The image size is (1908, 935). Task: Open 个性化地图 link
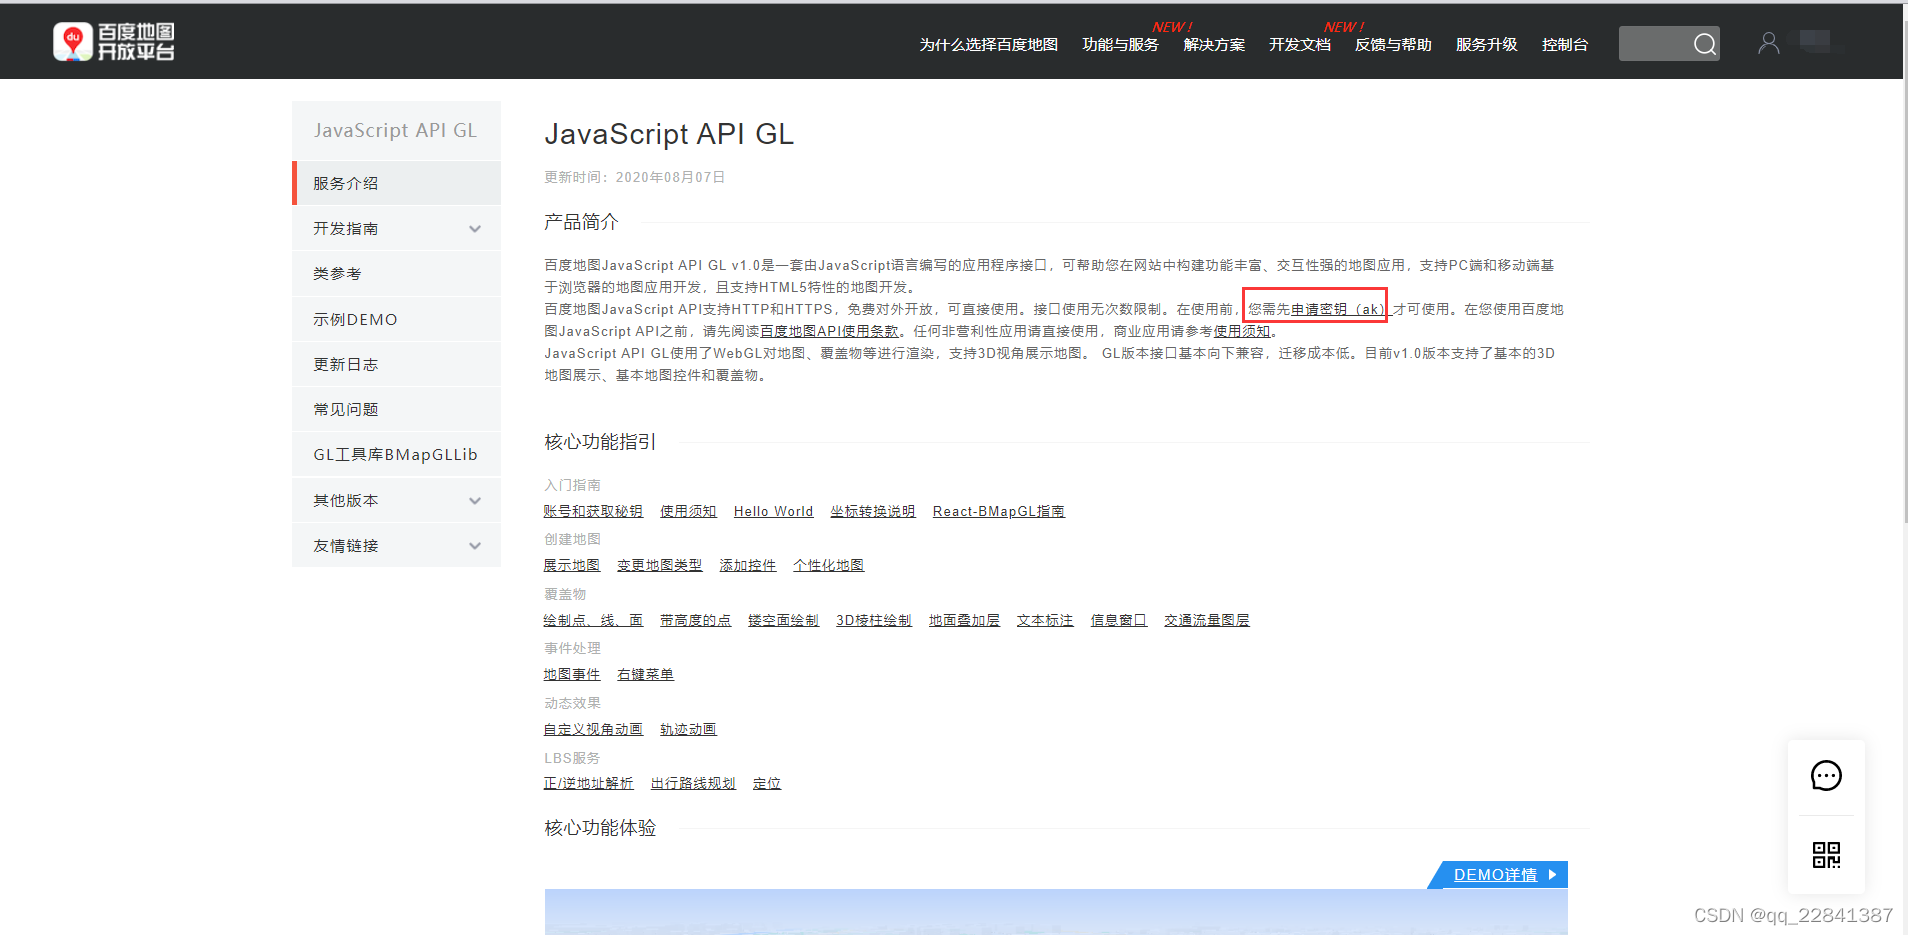click(828, 565)
